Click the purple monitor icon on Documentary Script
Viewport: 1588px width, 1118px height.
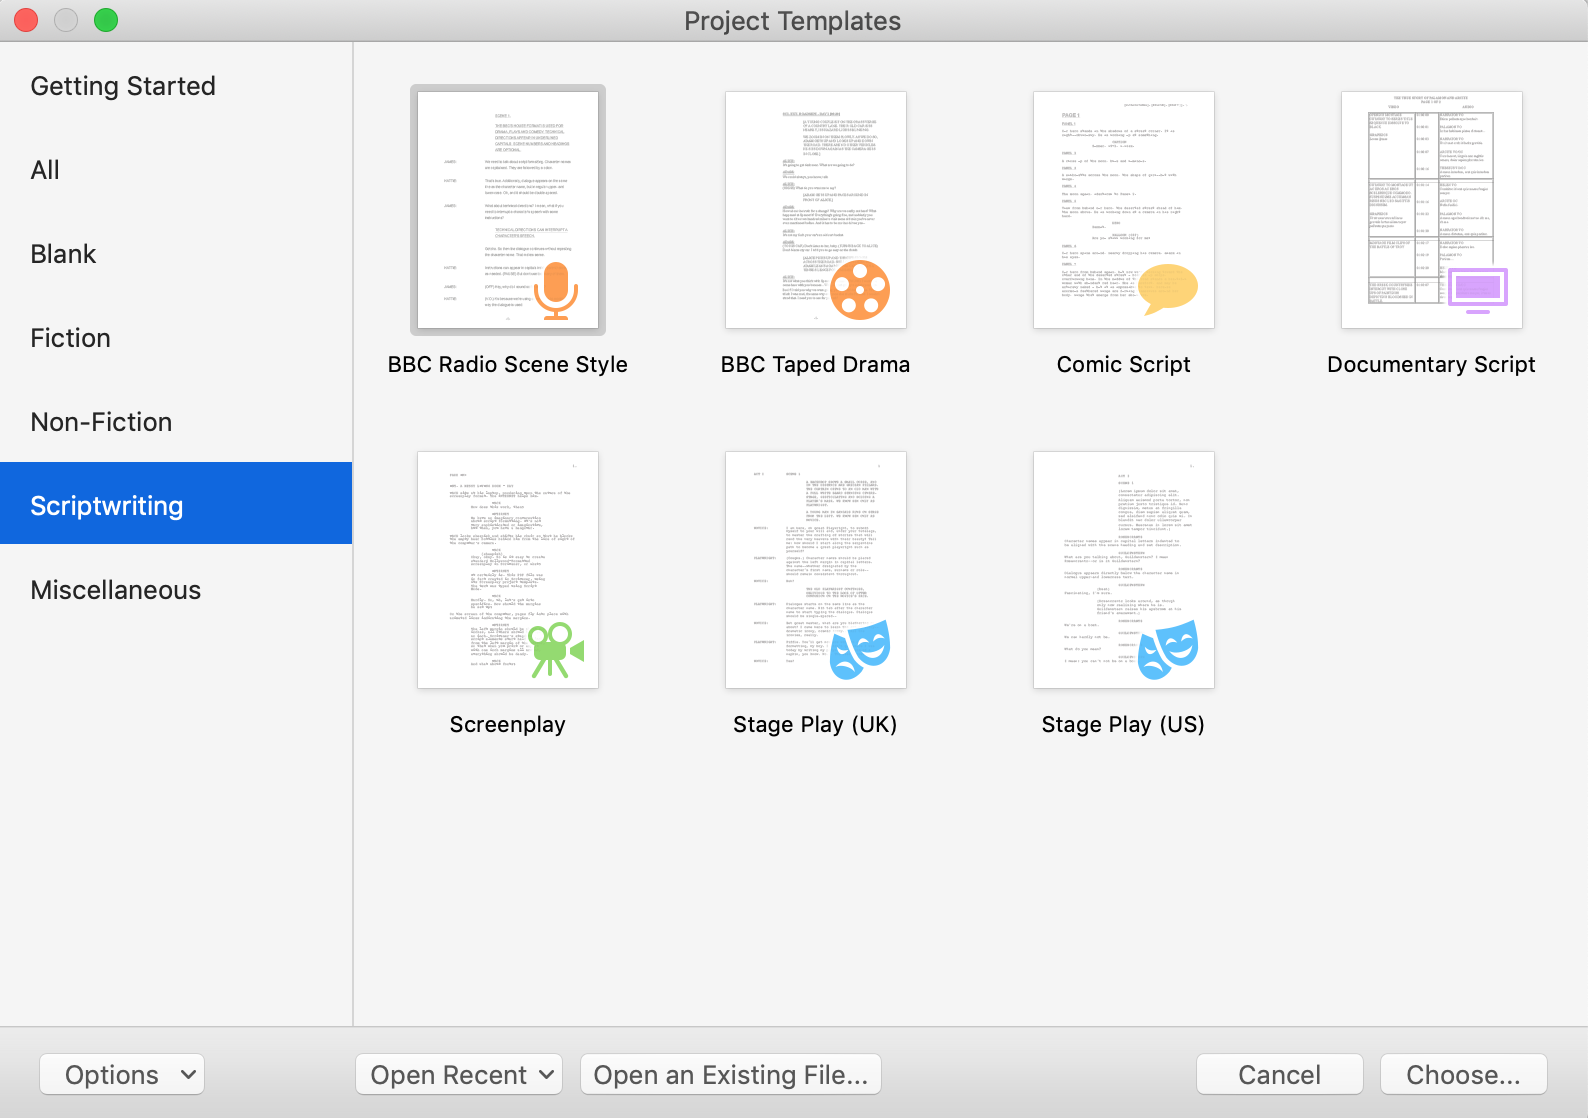(1478, 291)
